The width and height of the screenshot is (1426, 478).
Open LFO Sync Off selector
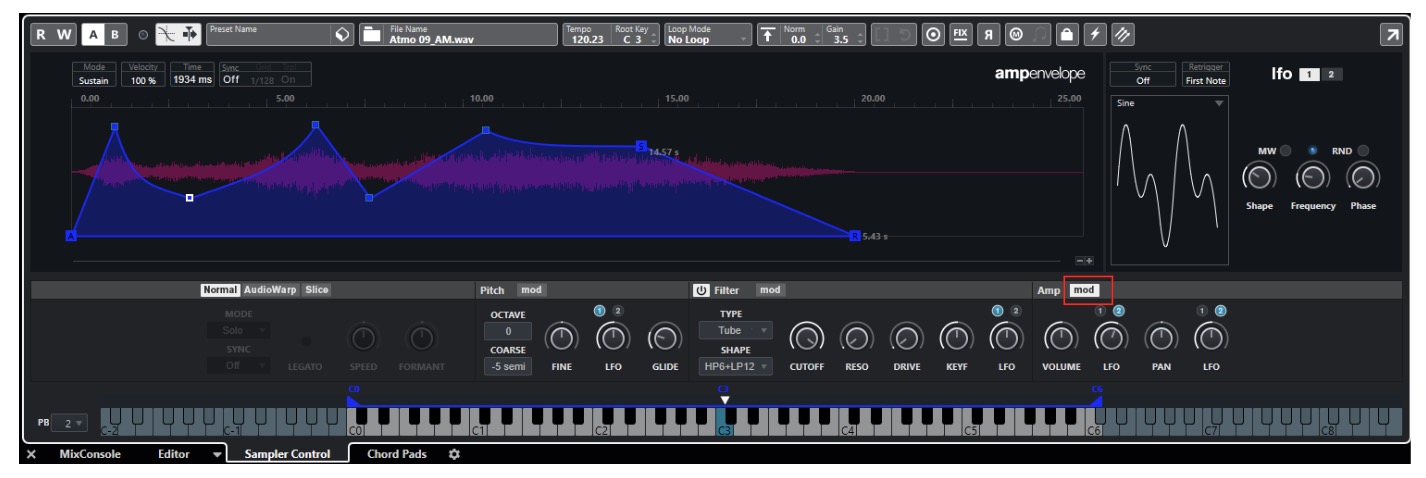click(1142, 76)
